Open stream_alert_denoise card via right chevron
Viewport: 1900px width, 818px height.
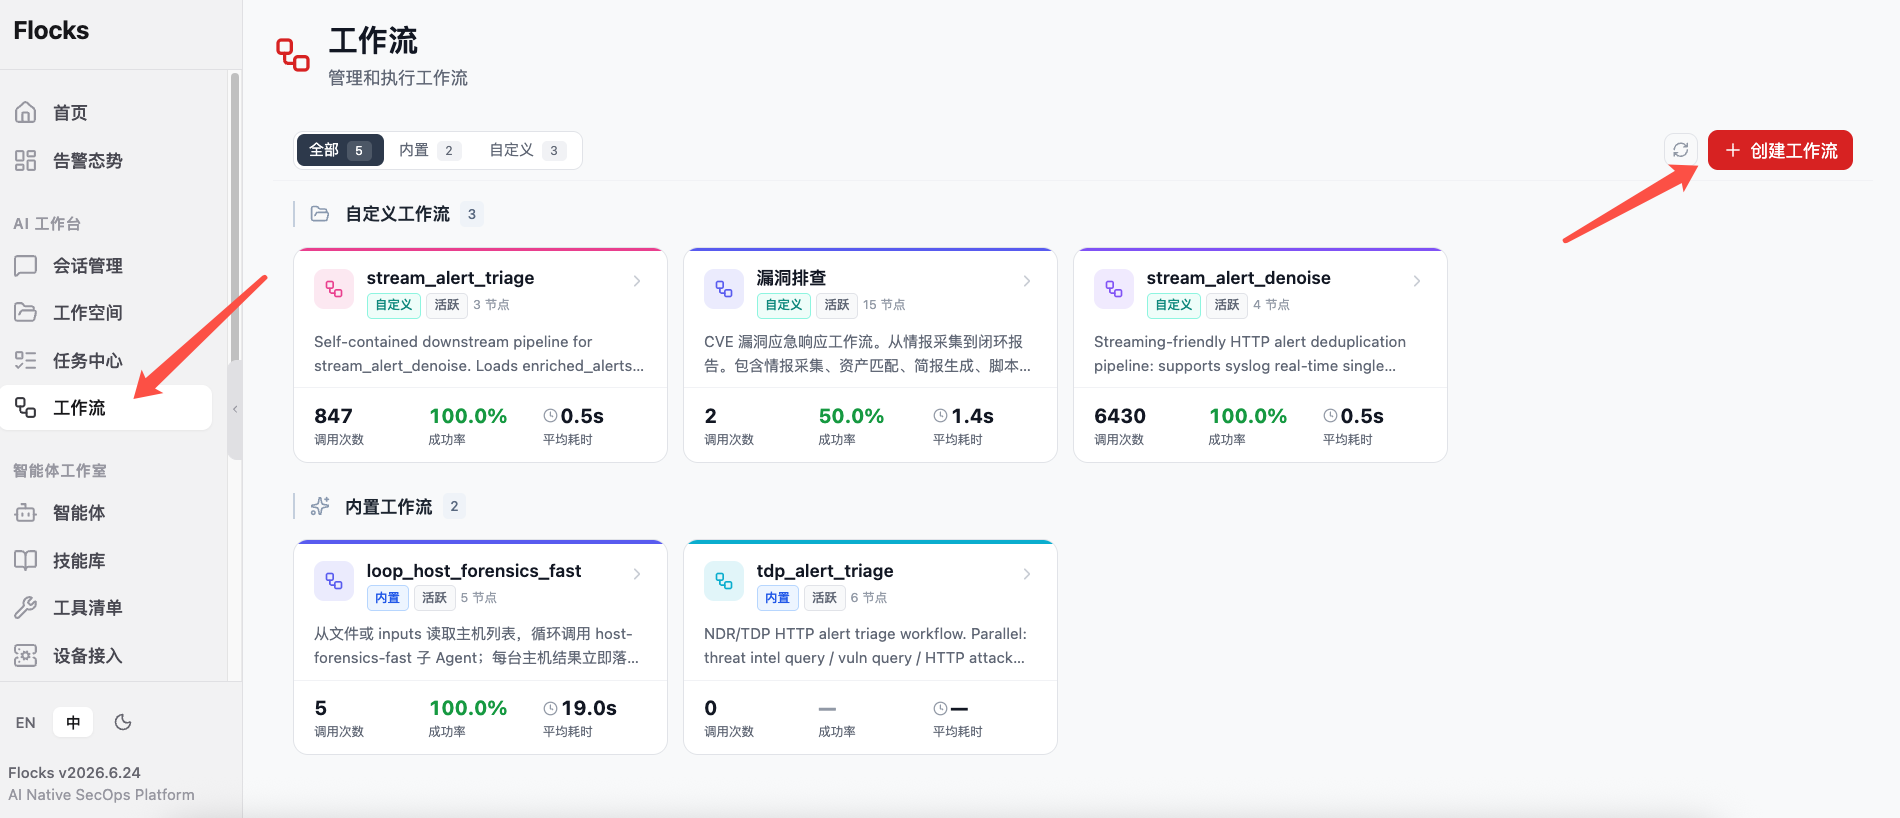(1417, 281)
